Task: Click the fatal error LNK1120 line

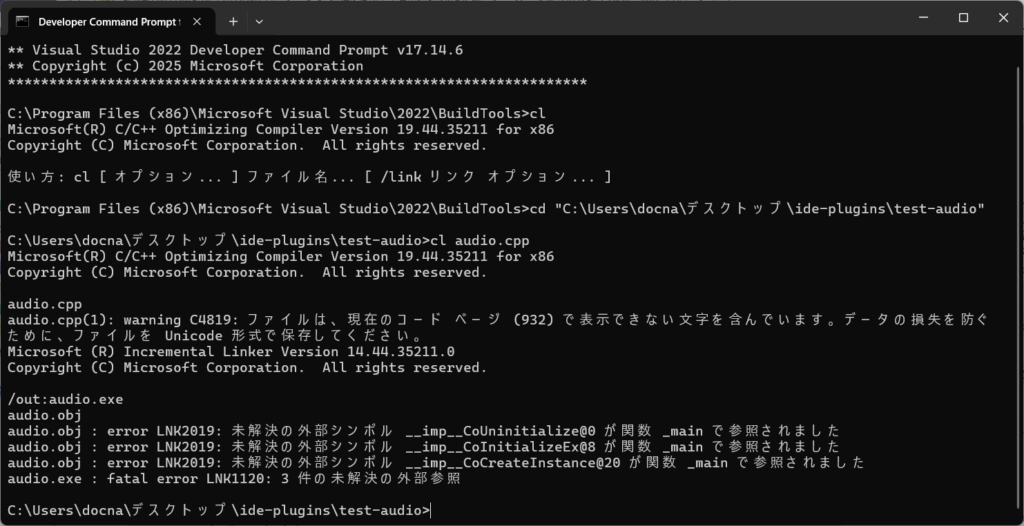Action: 234,479
